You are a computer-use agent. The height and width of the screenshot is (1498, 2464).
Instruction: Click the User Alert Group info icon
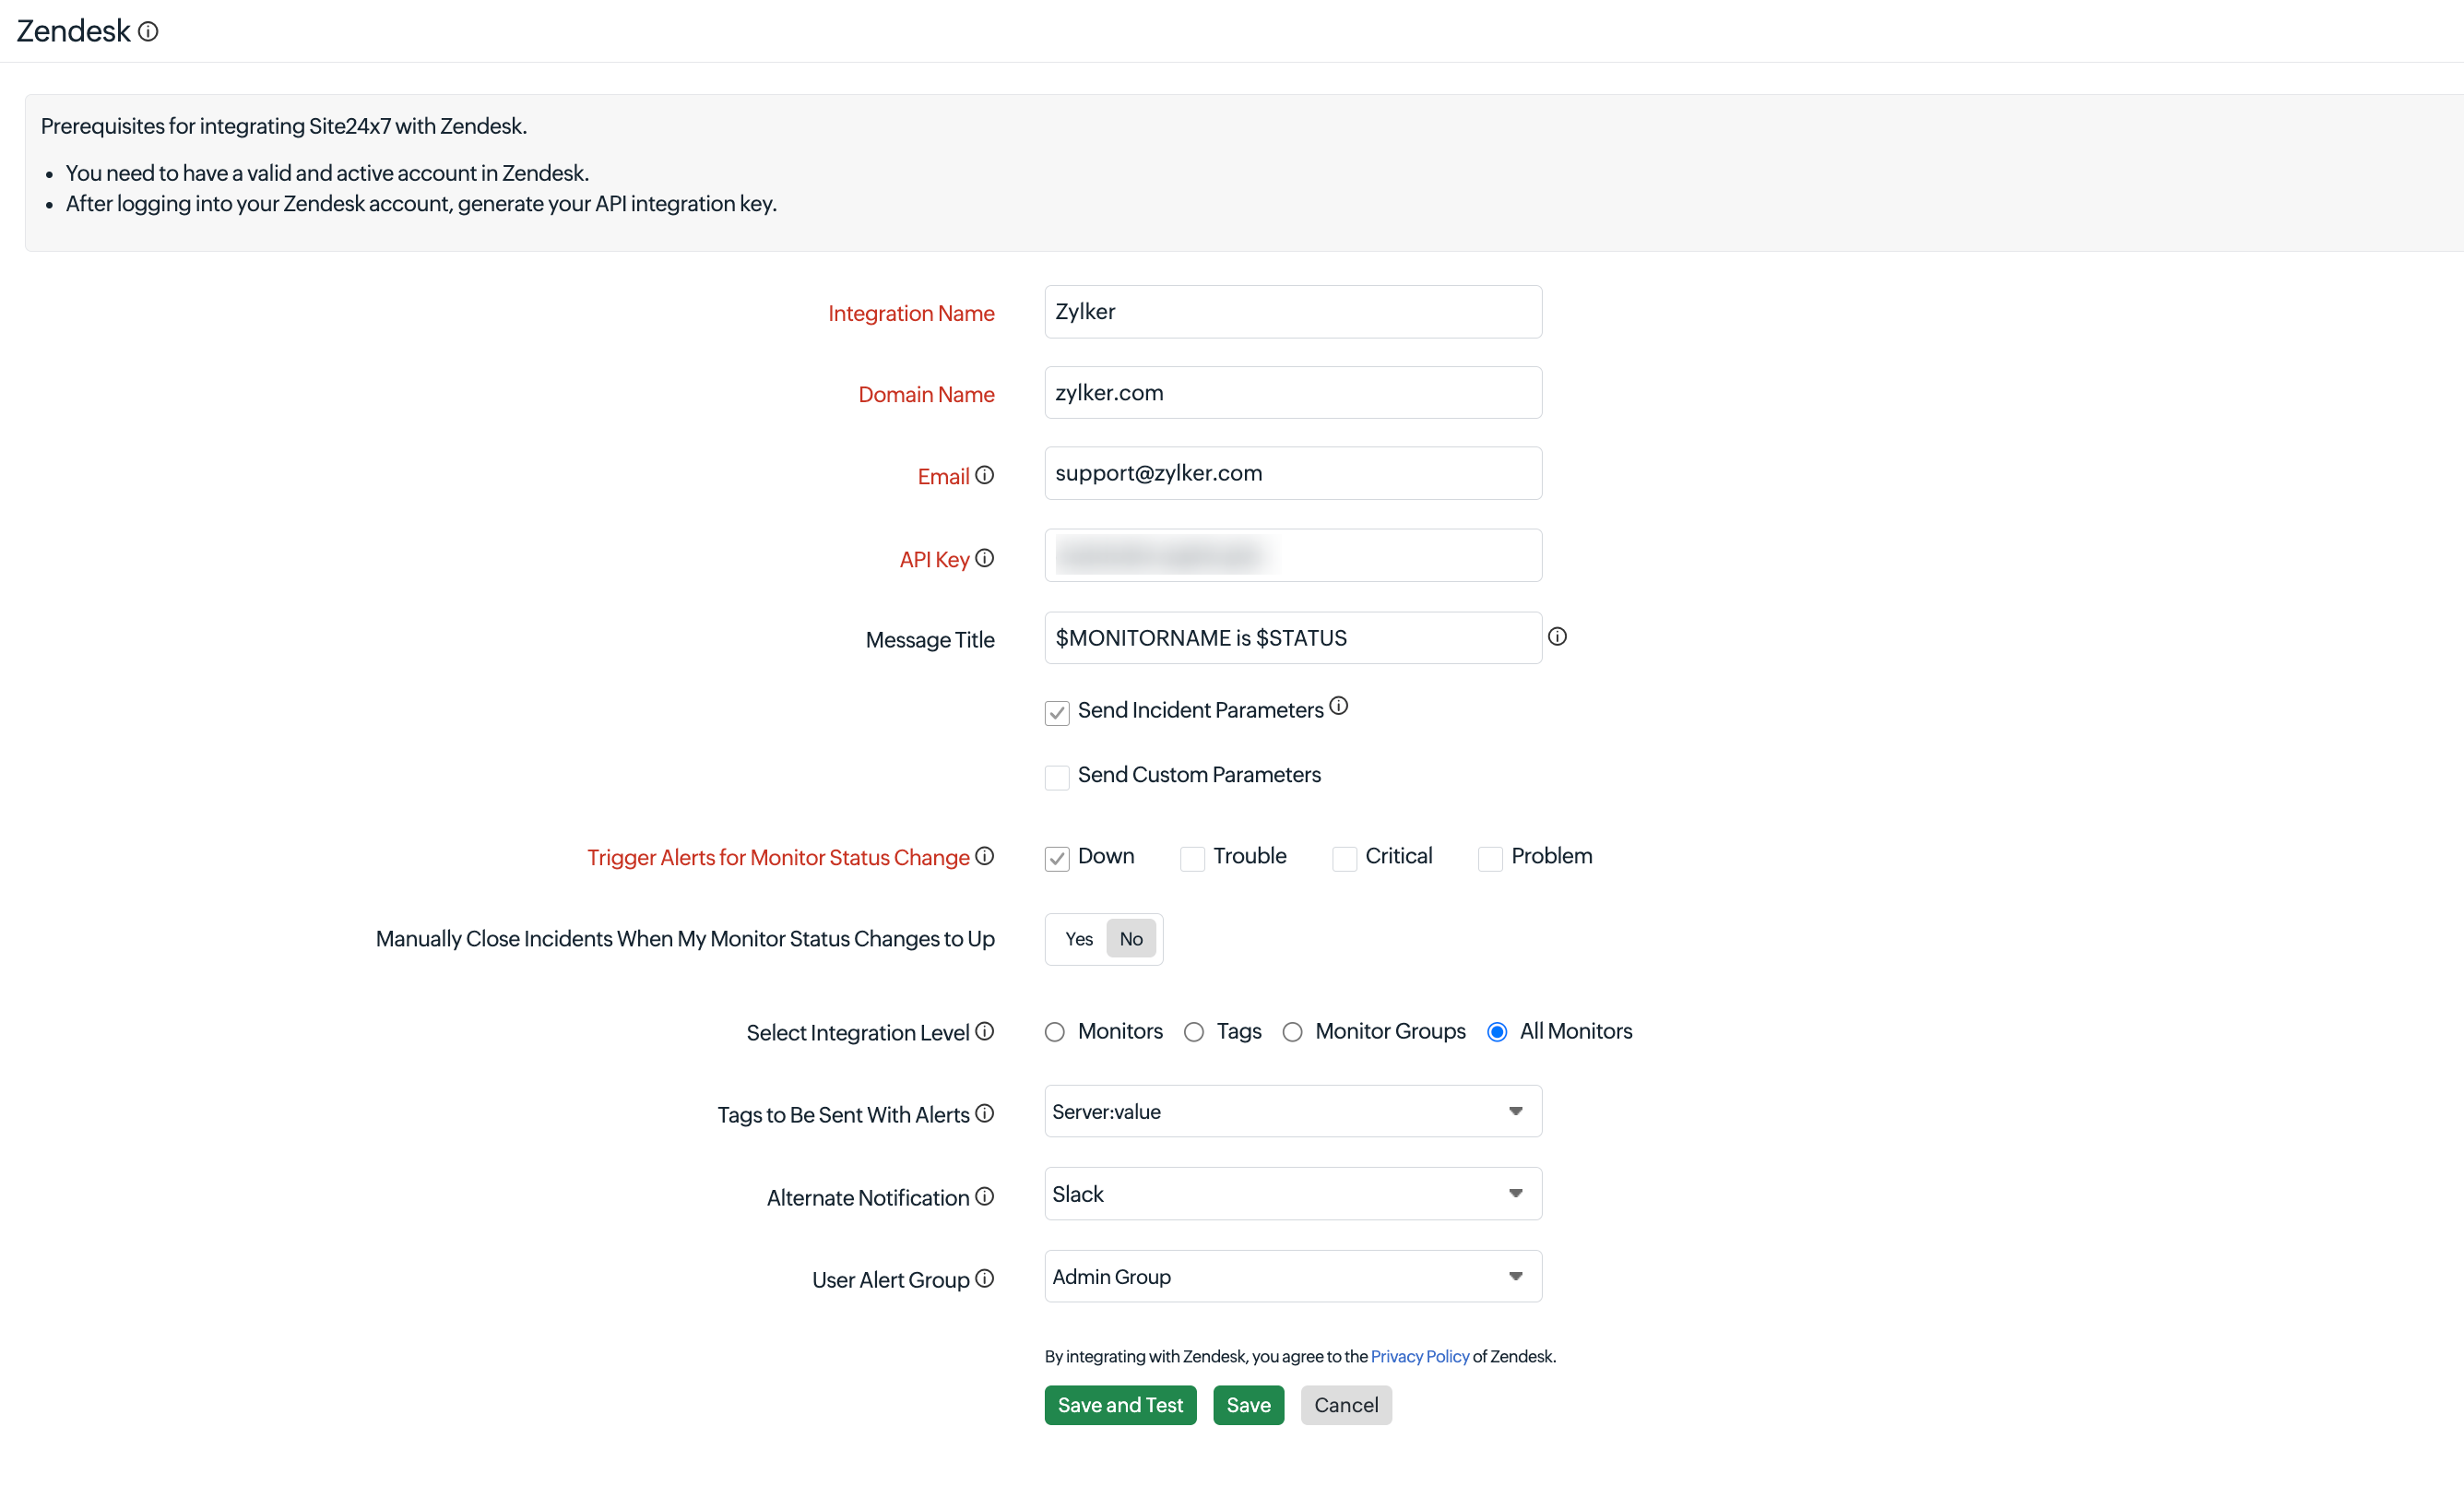[984, 1278]
